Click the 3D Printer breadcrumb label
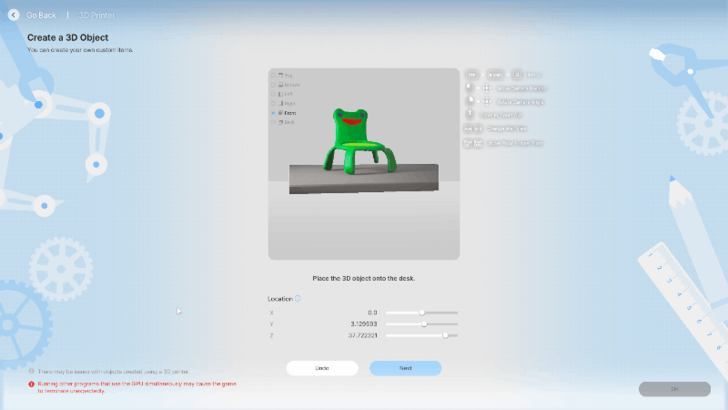The width and height of the screenshot is (728, 410). 97,15
